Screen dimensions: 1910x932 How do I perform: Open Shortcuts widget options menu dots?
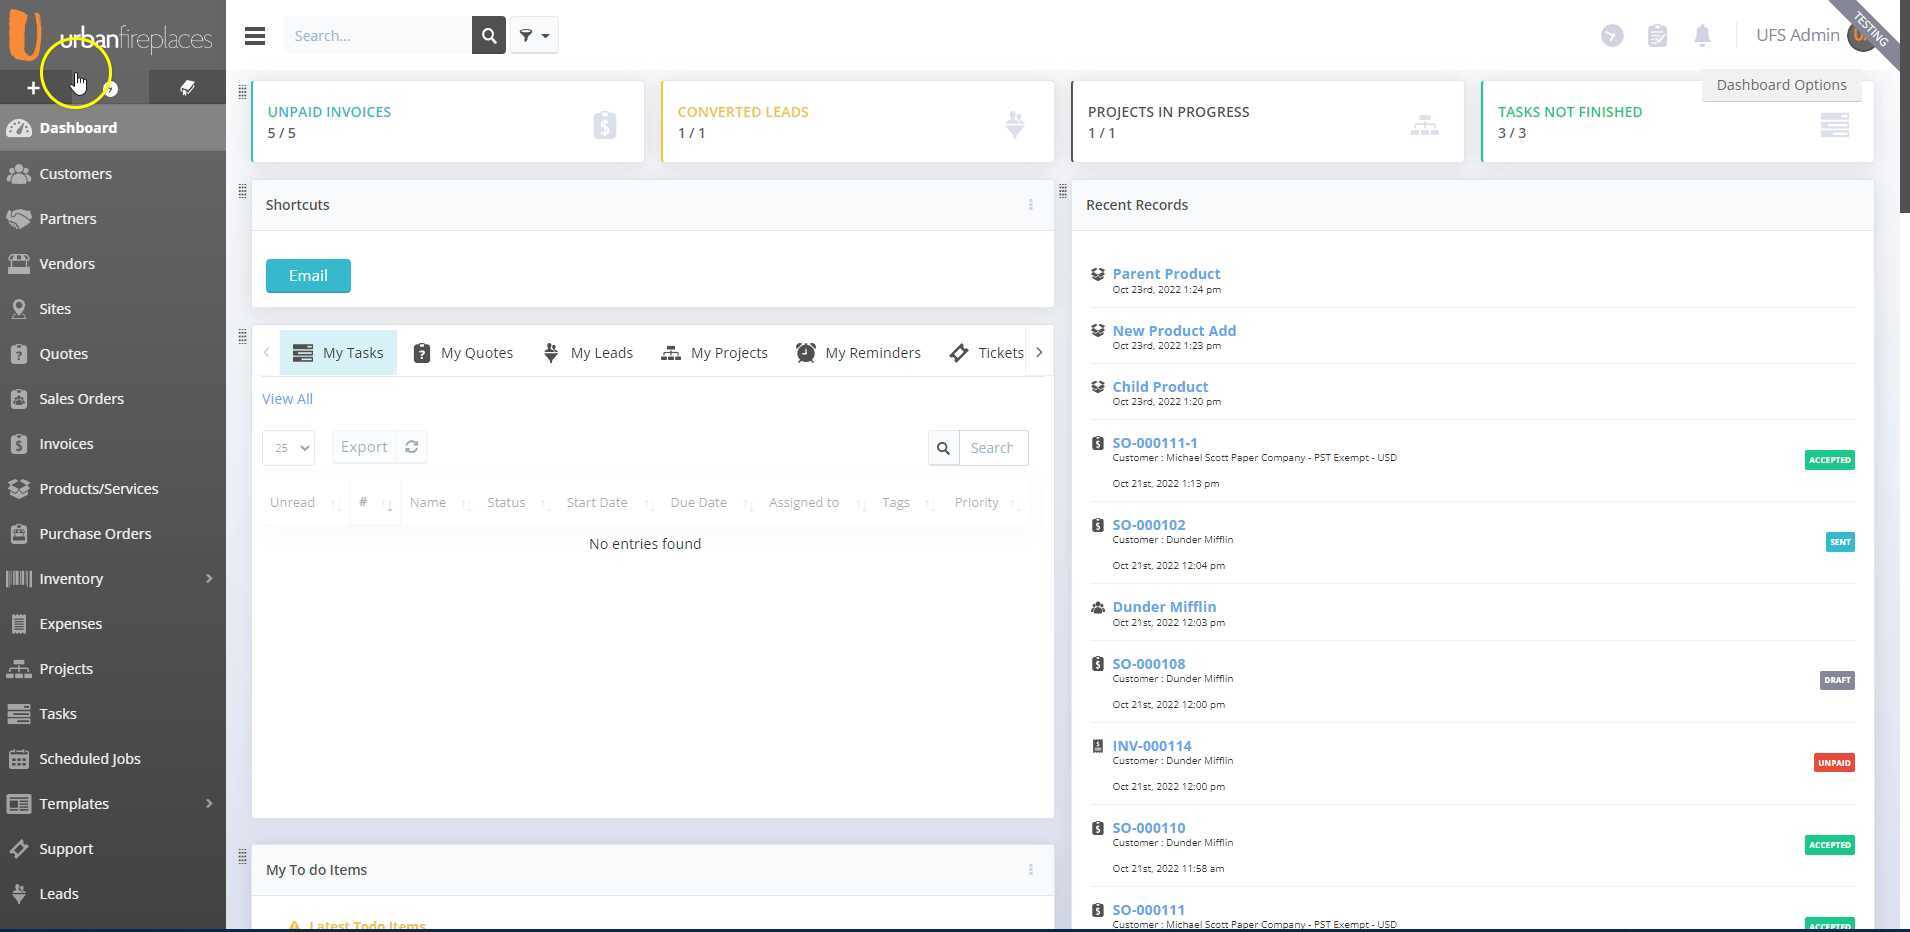pos(1031,205)
